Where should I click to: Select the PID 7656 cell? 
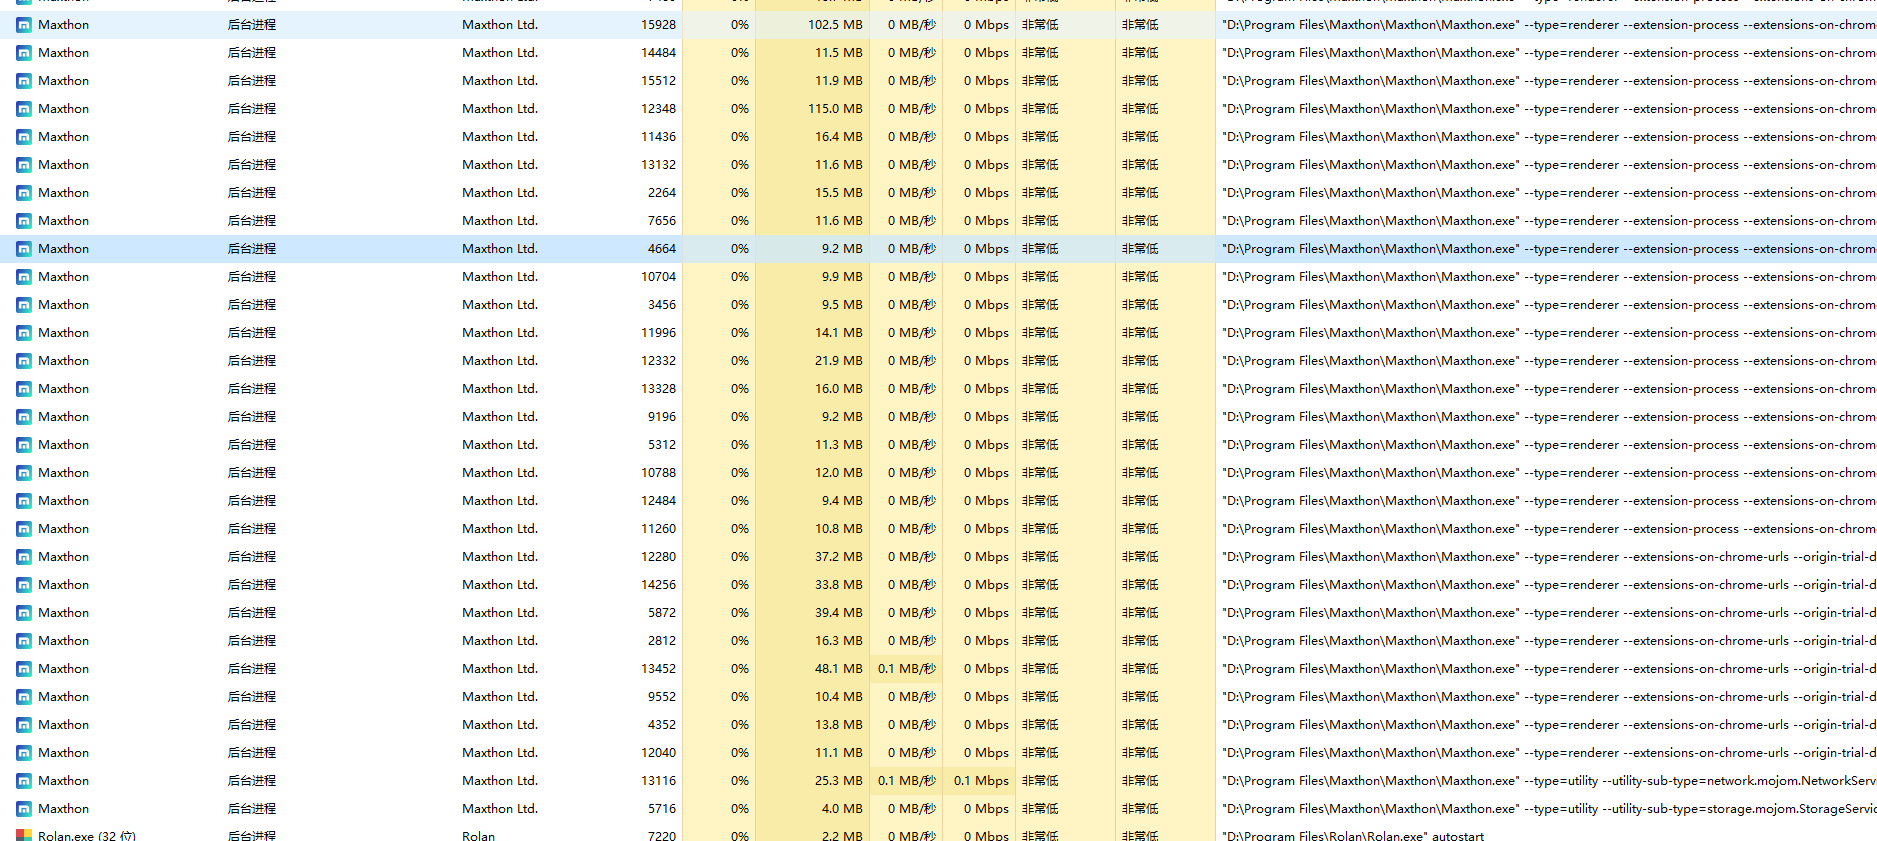(x=661, y=221)
